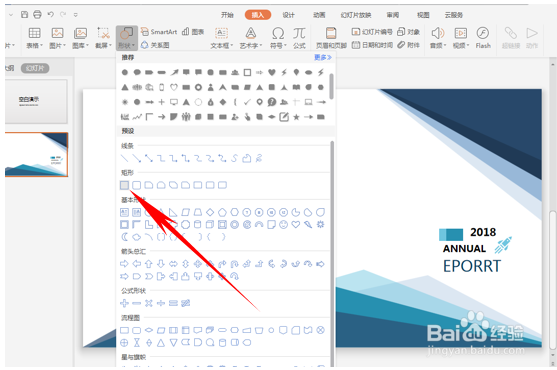557x370 pixels.
Task: Select the second slide thumbnail with blue design
Action: point(36,155)
